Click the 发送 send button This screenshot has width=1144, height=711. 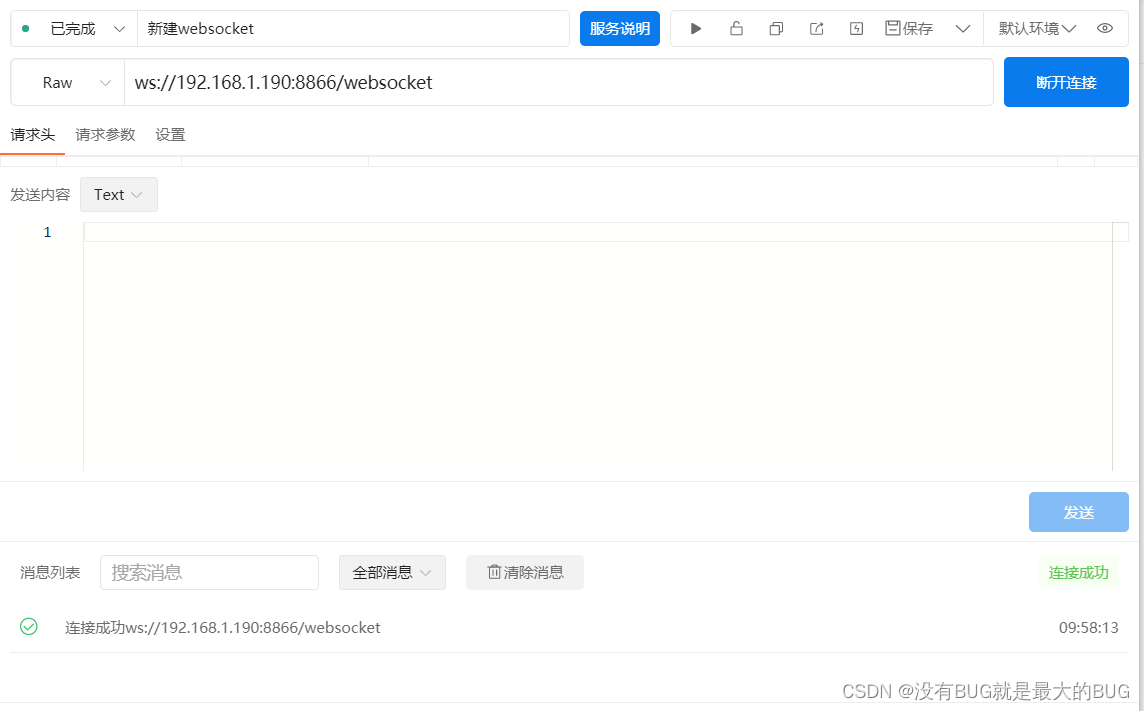[1078, 511]
